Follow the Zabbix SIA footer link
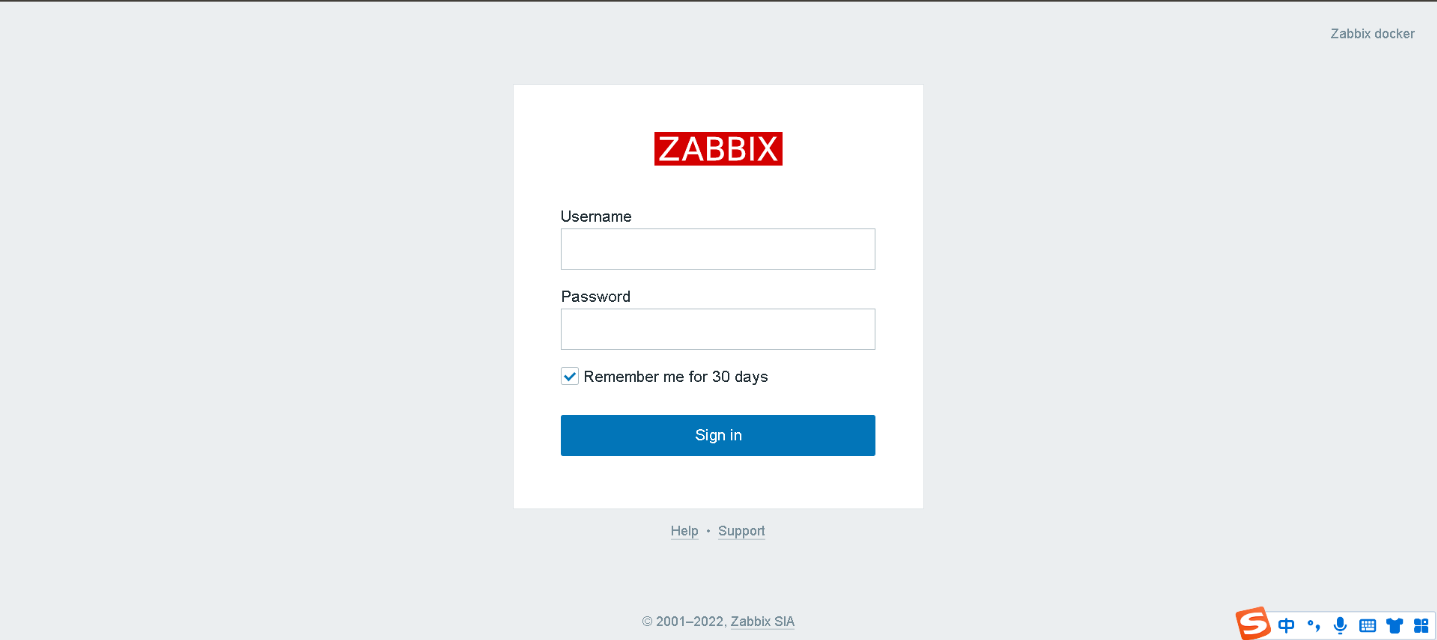This screenshot has width=1437, height=640. (x=762, y=621)
